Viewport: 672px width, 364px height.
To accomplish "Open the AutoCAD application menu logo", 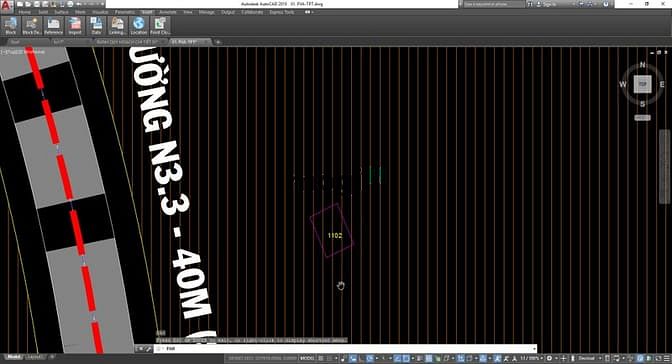I will [x=6, y=6].
